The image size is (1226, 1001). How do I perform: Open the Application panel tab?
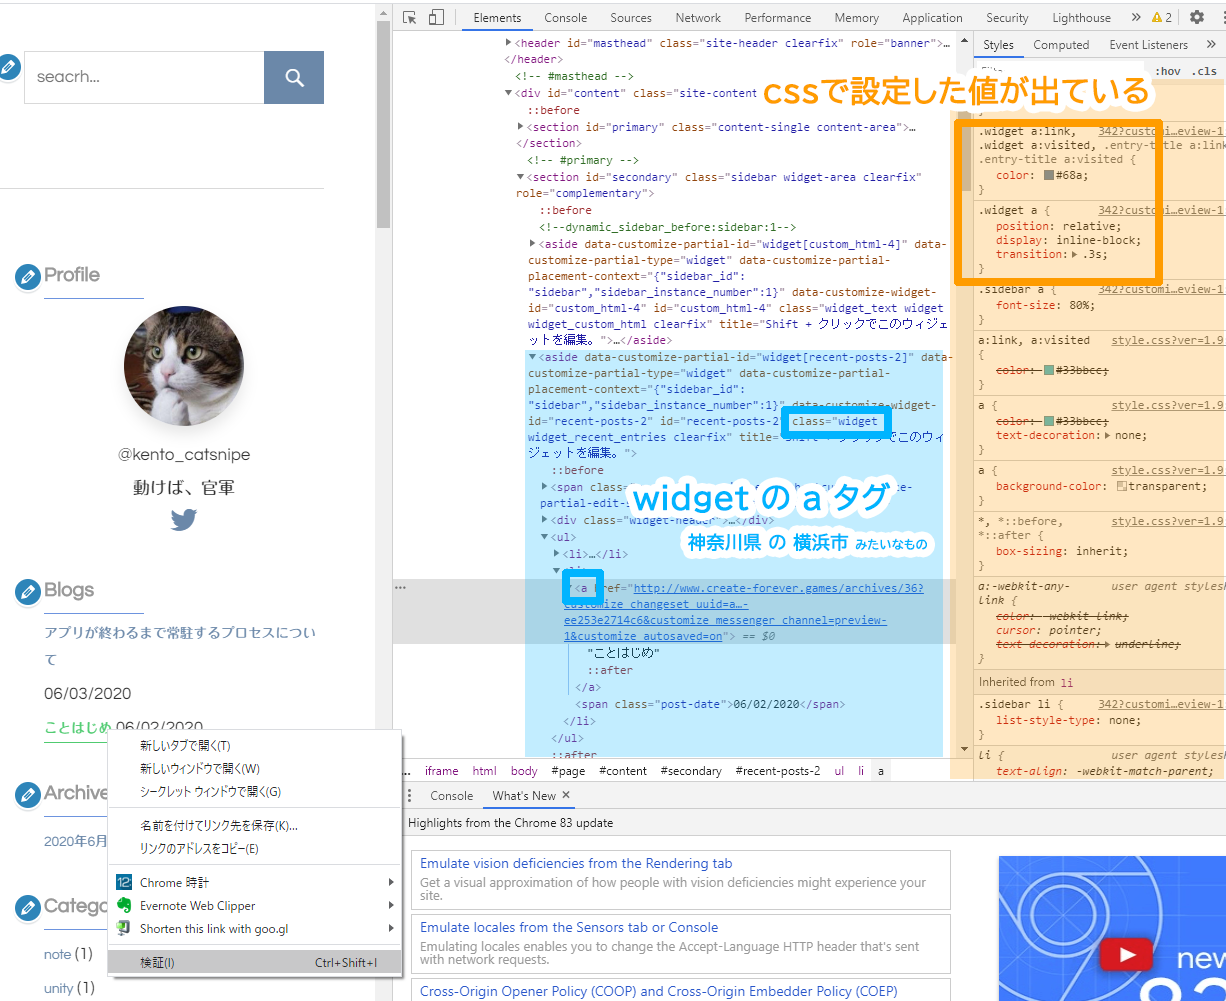point(932,18)
